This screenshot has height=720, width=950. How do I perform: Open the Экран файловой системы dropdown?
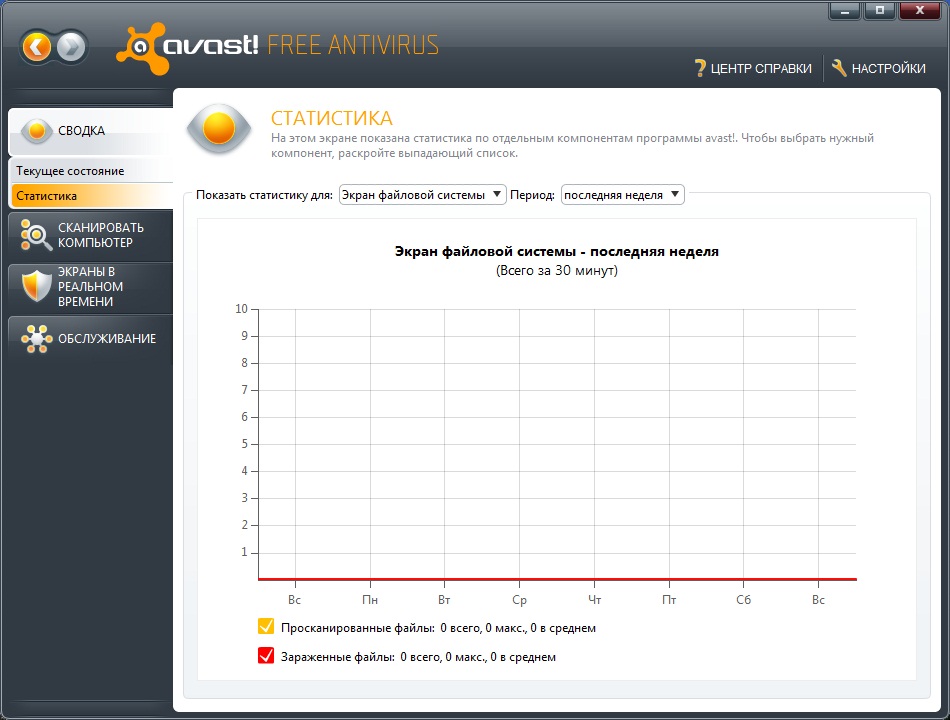(422, 195)
